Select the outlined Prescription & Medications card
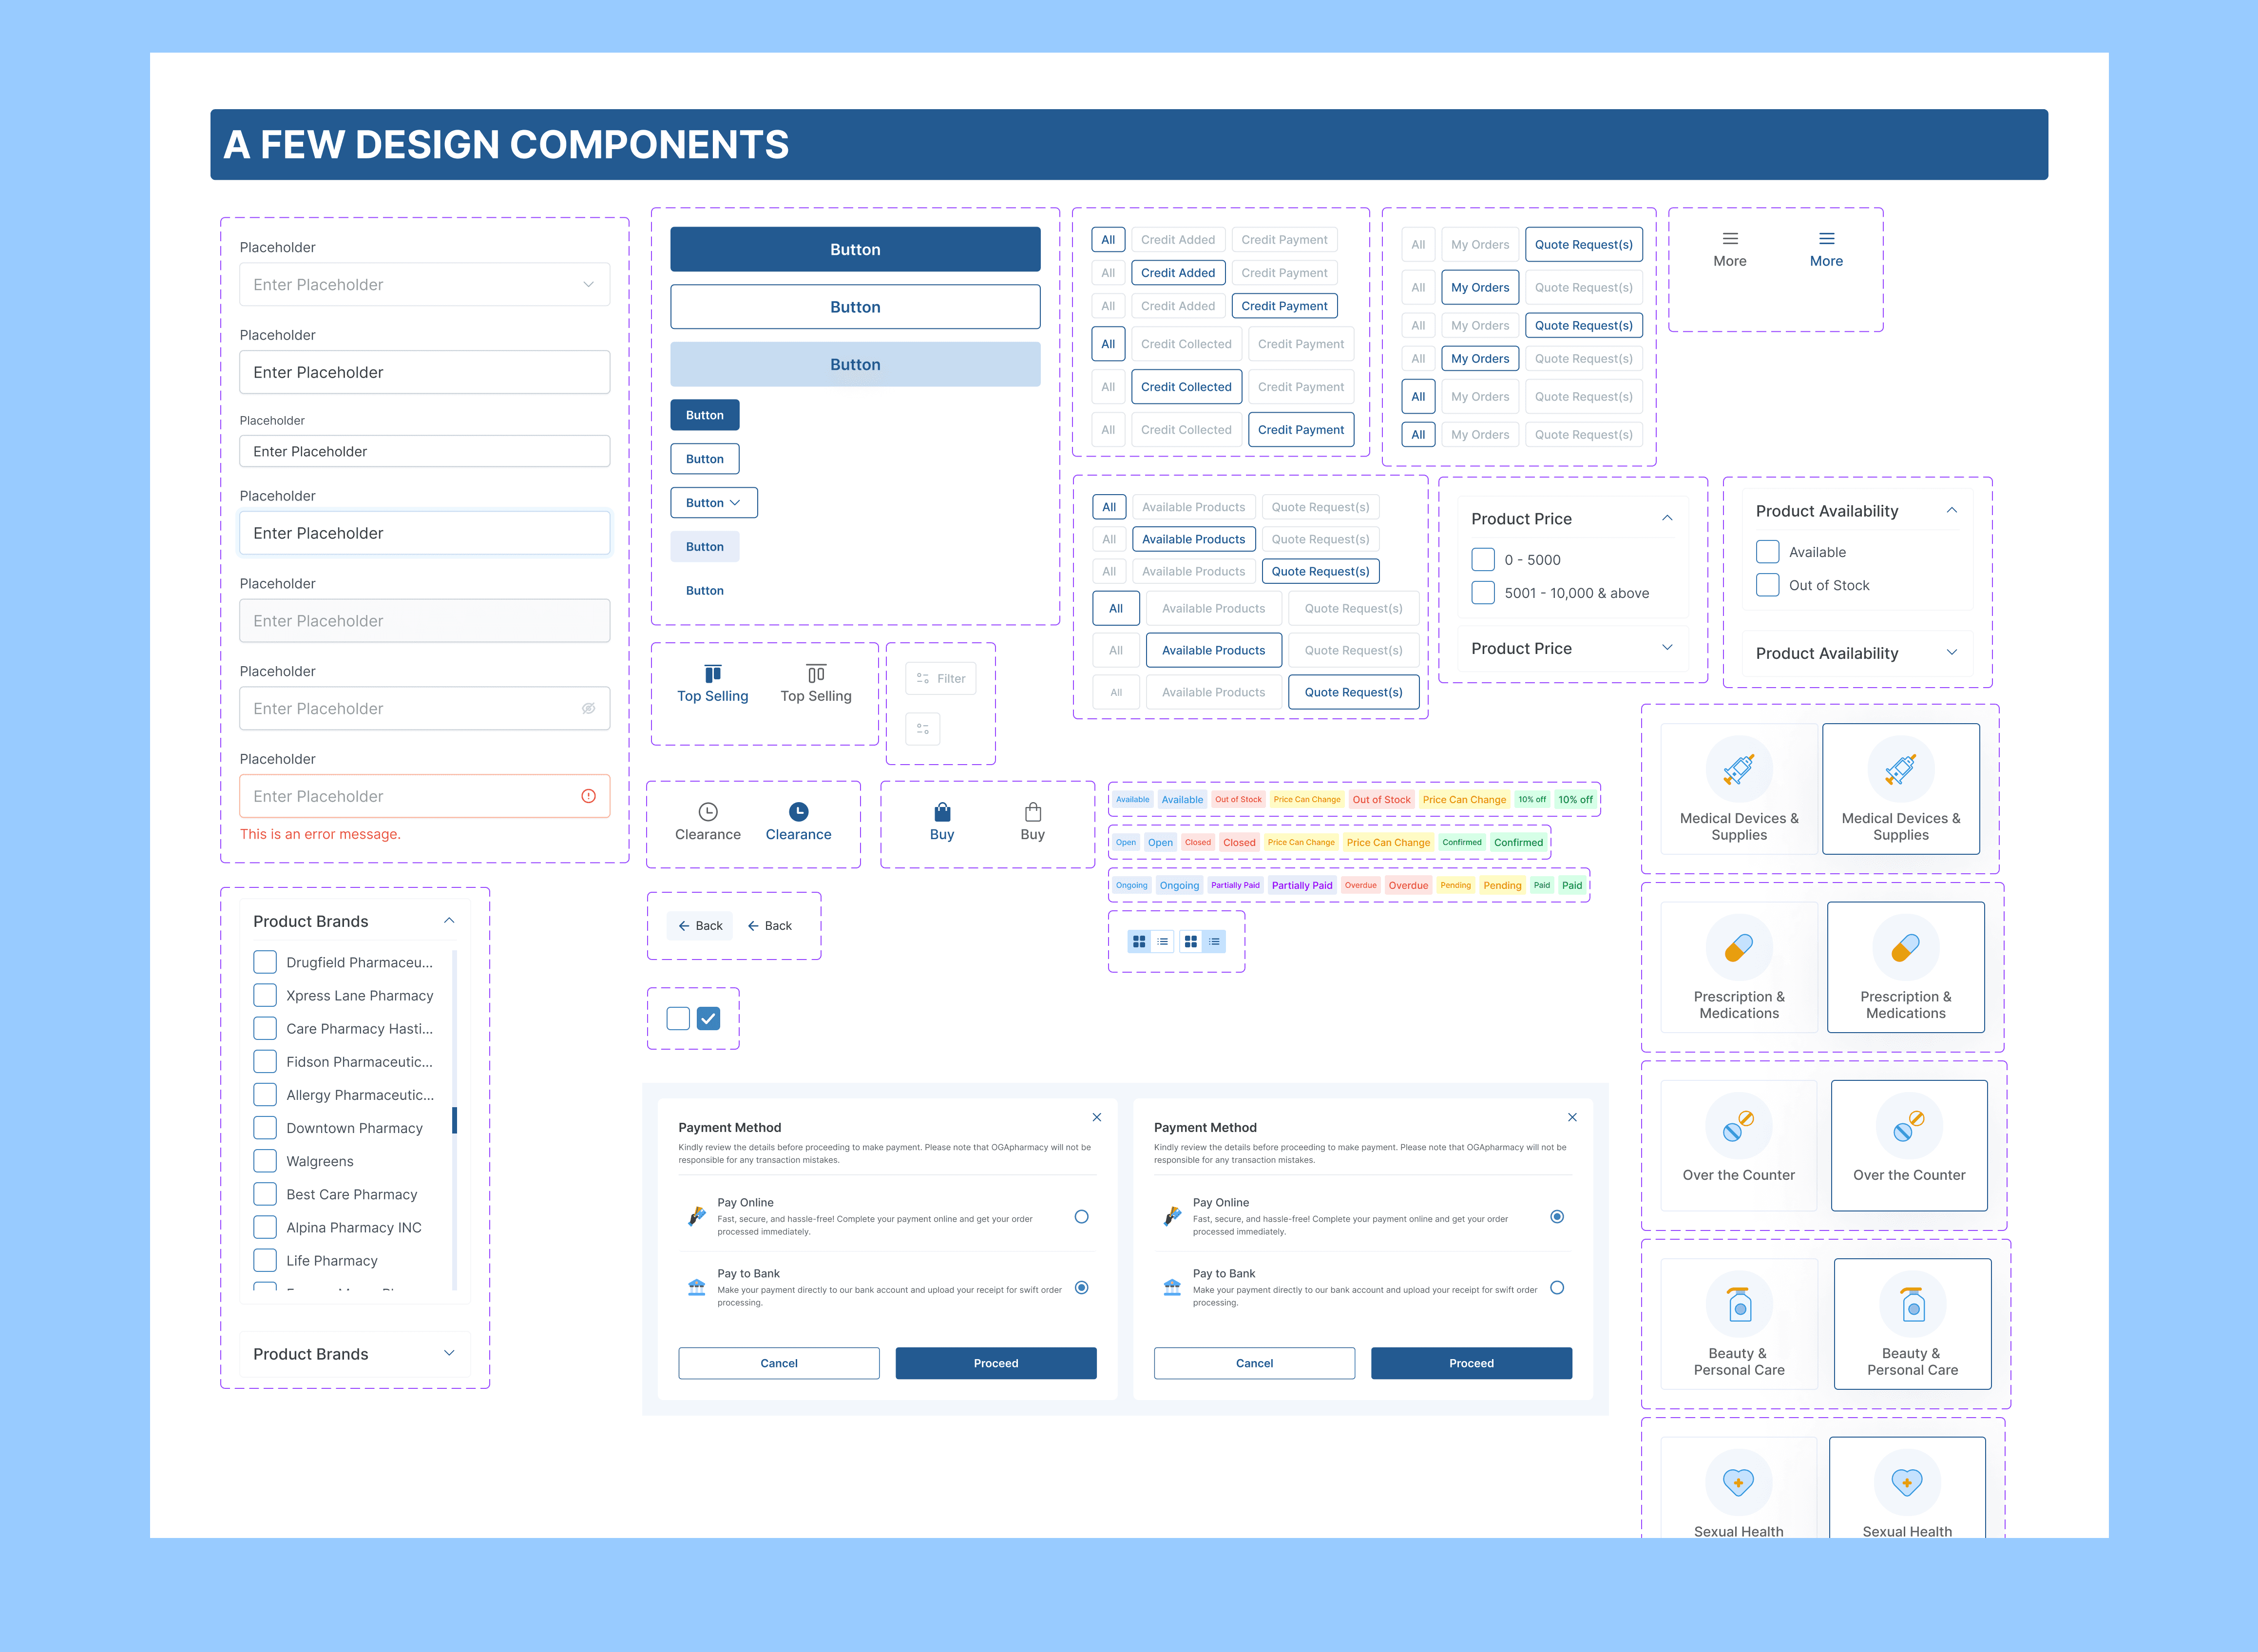Screen dimensions: 2258x1652 (x=1906, y=967)
